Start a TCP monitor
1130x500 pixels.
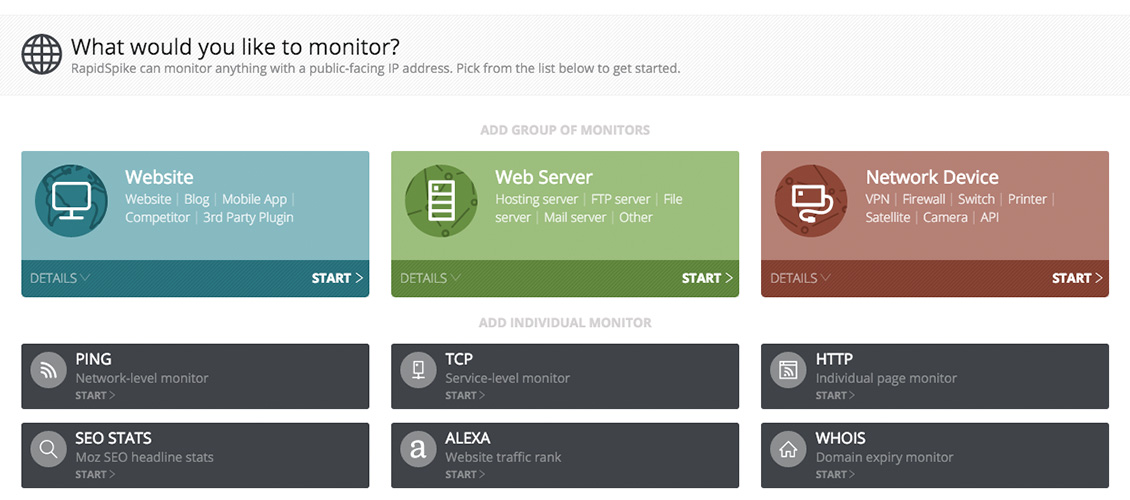(x=465, y=396)
